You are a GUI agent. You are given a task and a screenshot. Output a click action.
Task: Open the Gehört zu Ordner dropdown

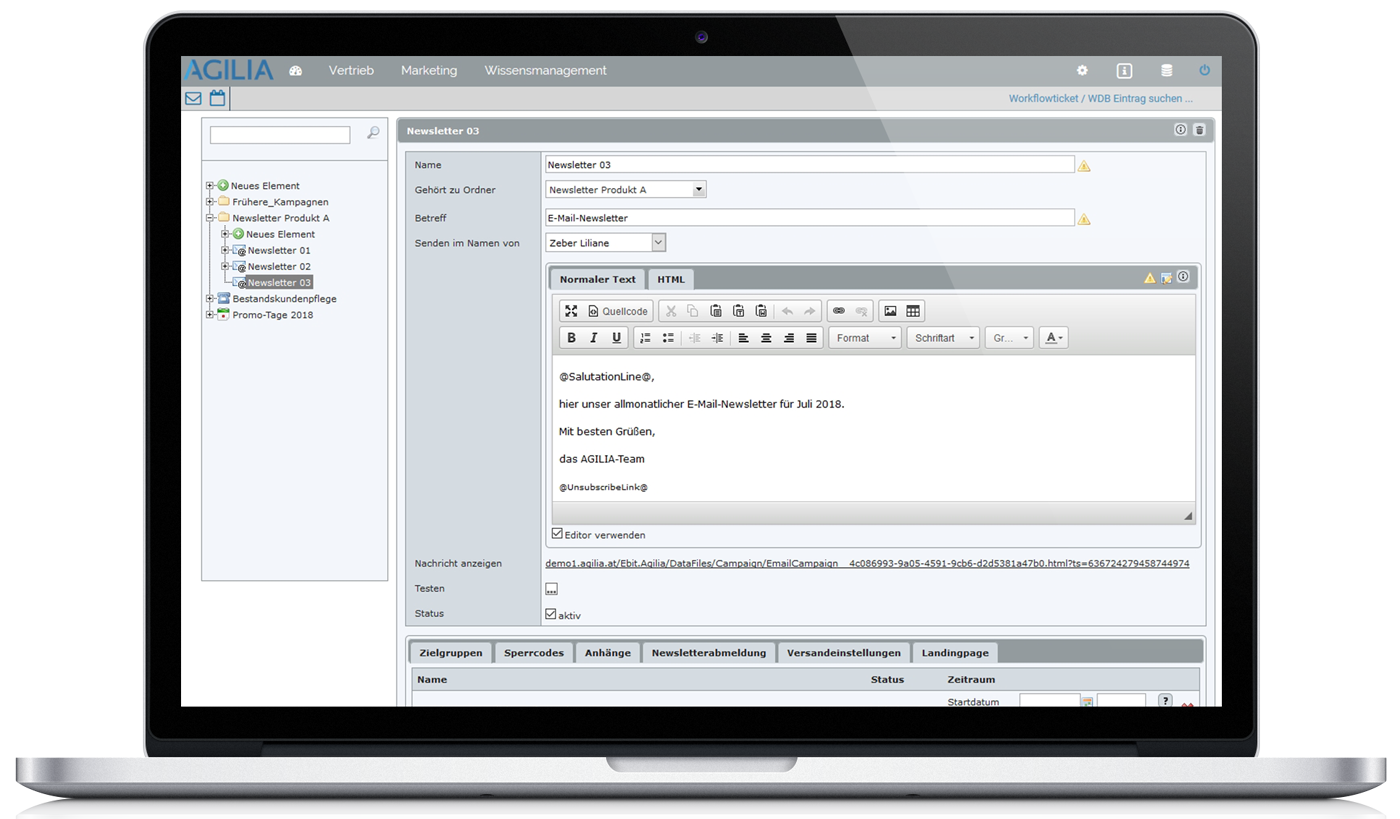(626, 189)
